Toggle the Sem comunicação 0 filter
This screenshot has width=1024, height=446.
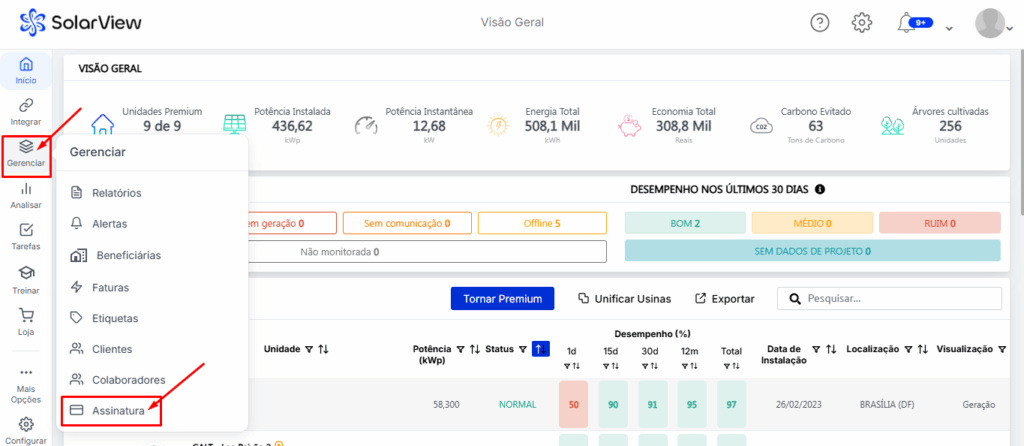pyautogui.click(x=406, y=223)
